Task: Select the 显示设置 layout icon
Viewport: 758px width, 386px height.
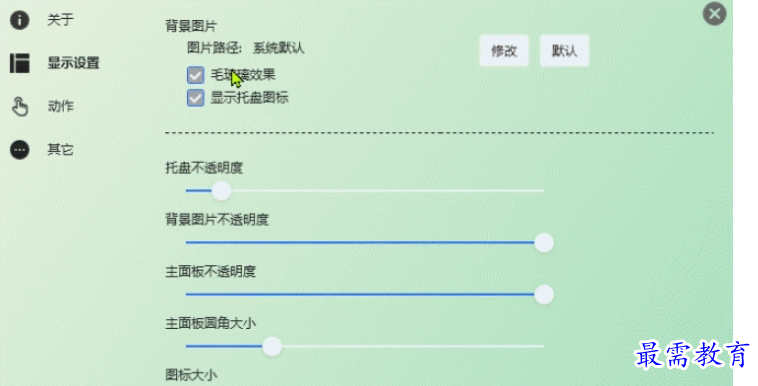Action: tap(20, 63)
